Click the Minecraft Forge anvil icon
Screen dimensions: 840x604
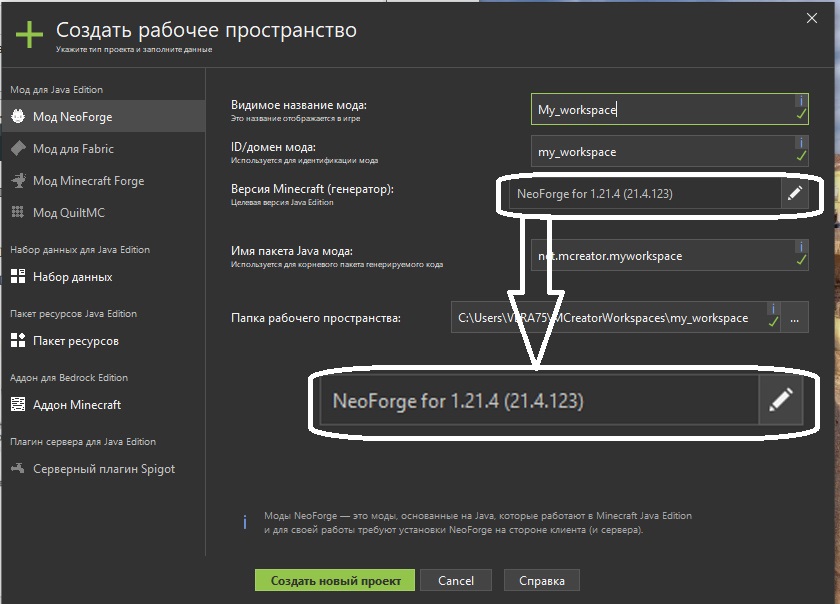point(18,181)
